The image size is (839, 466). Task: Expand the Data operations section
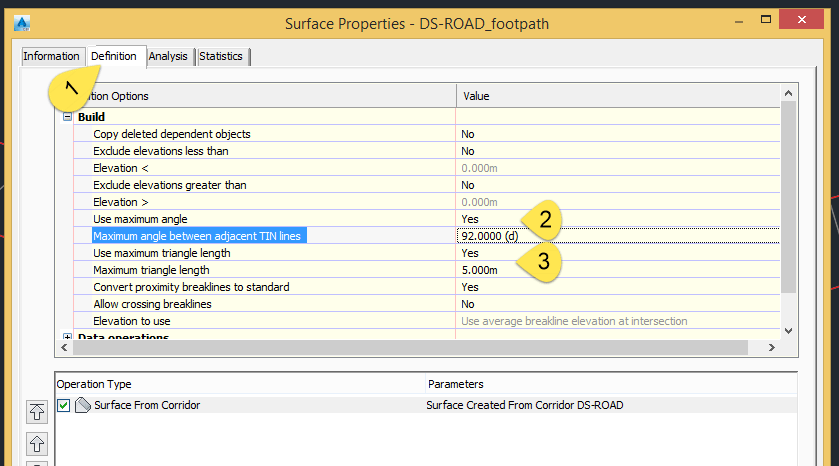(x=67, y=337)
